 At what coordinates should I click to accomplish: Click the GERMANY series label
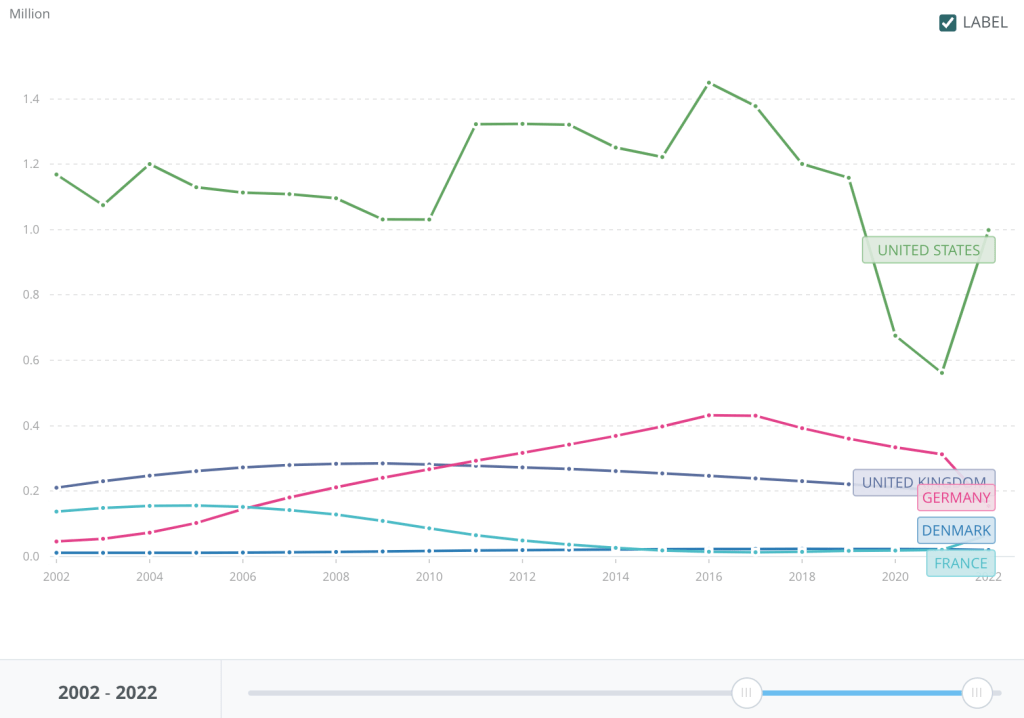point(956,498)
